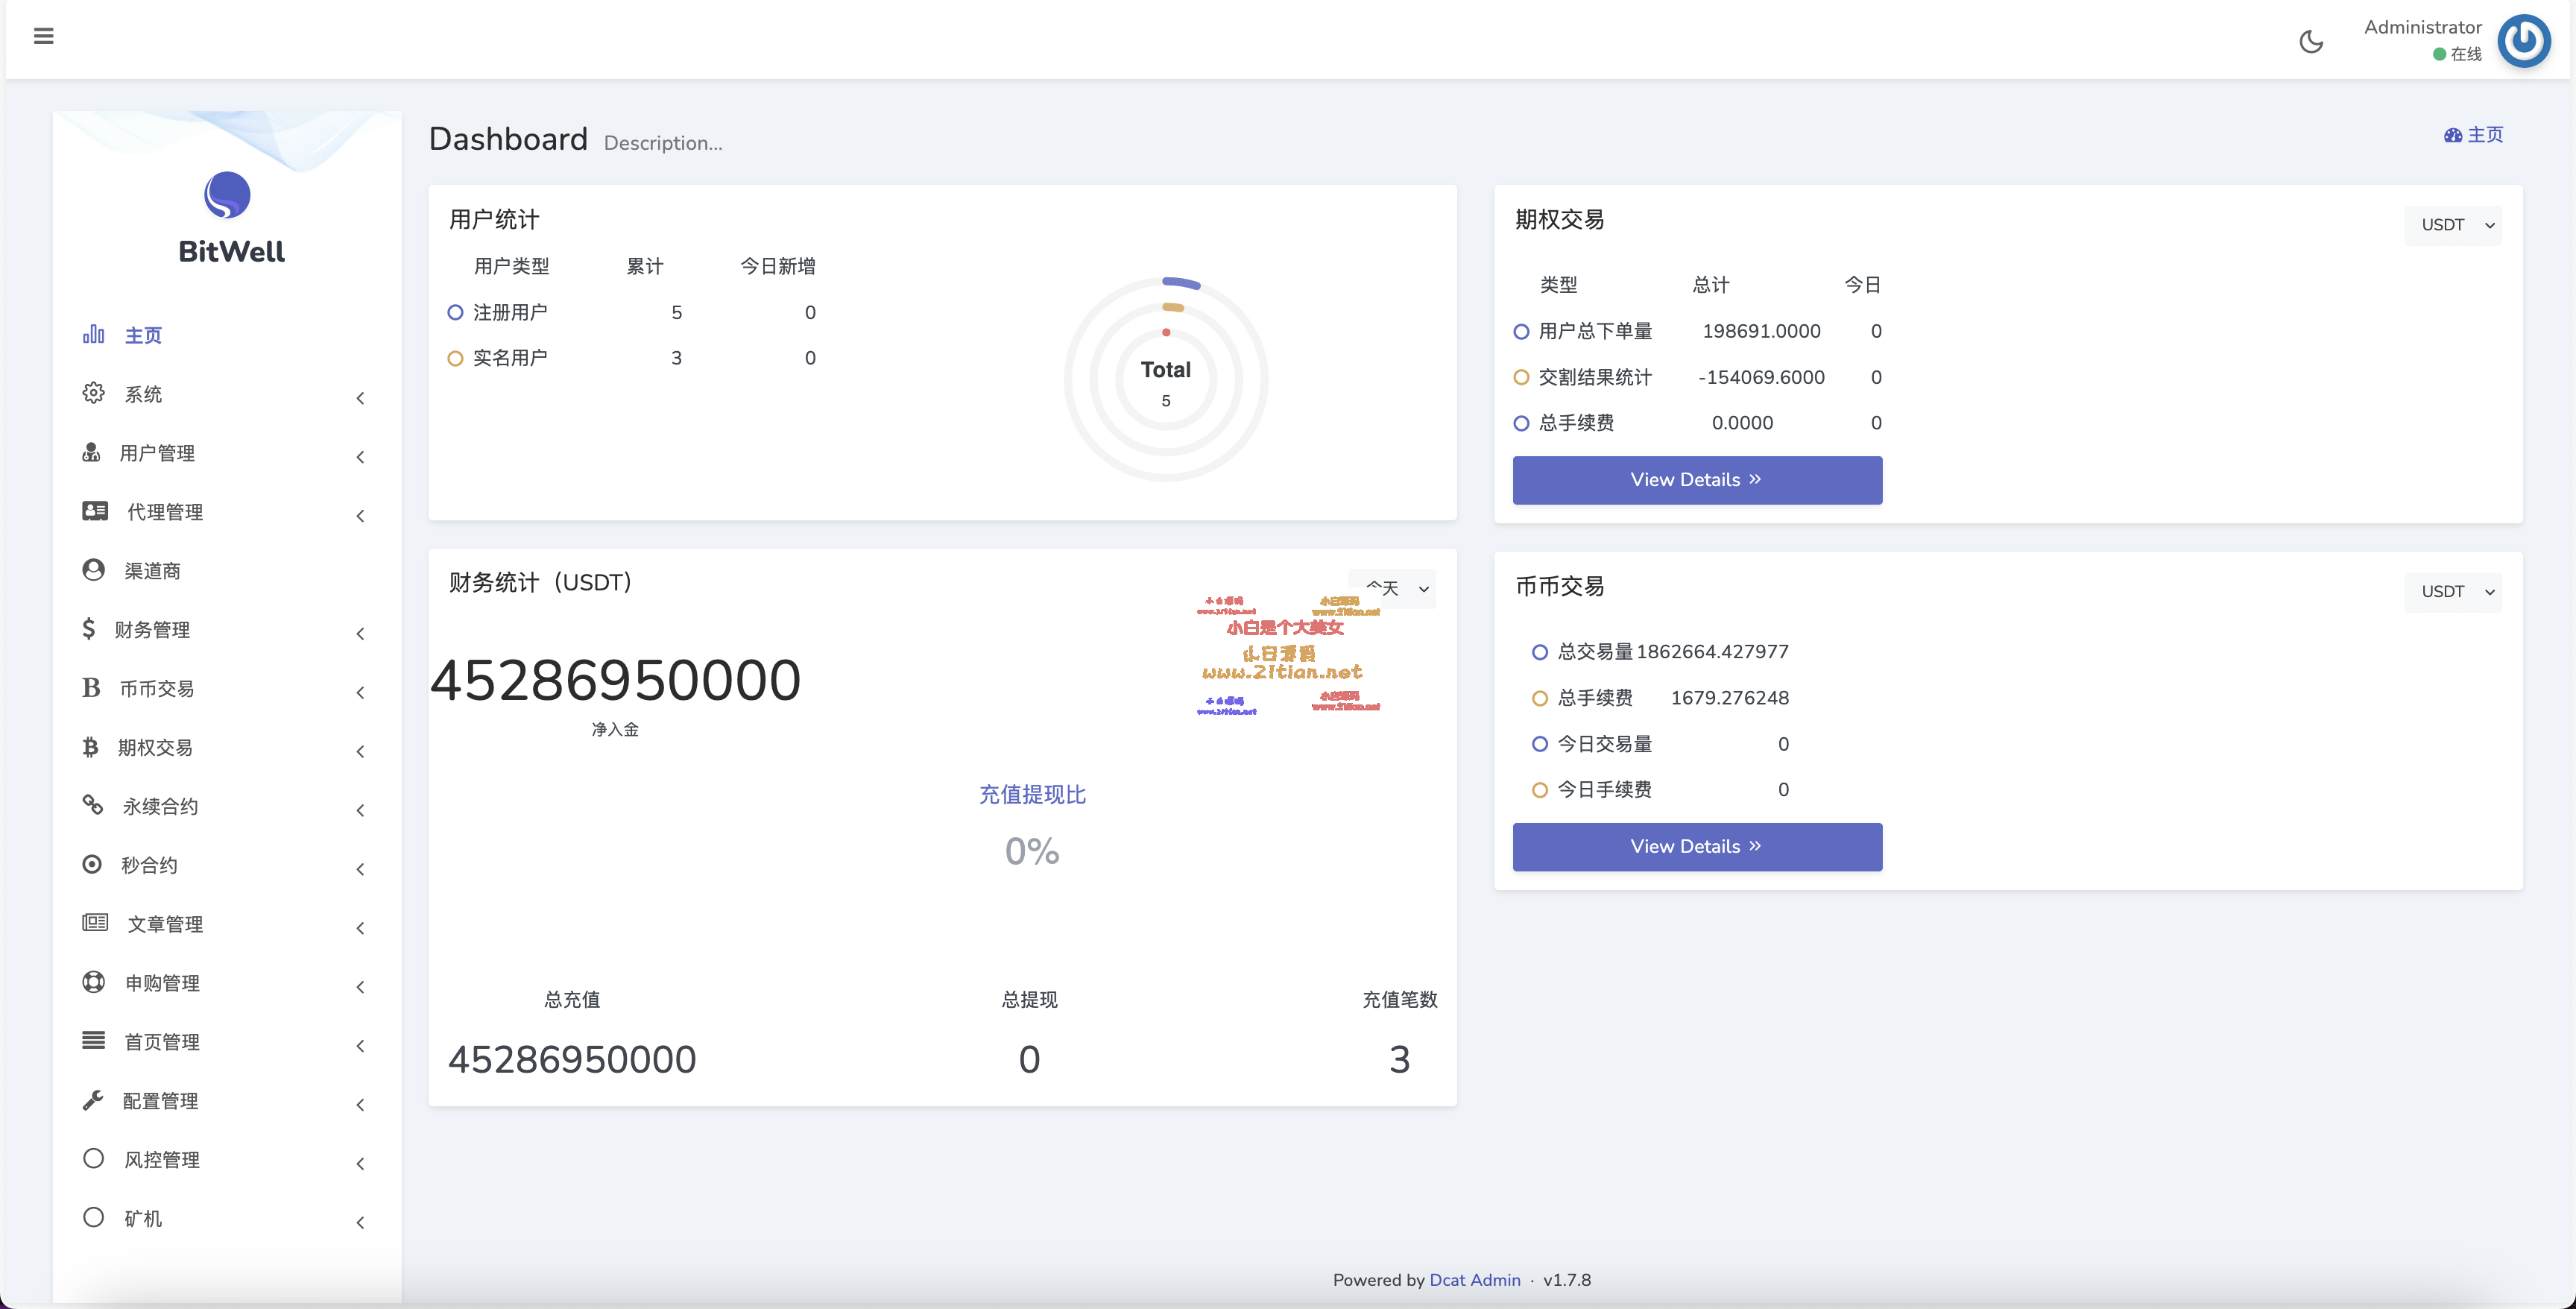Click the Bitcoin icon for 期权交易

91,747
